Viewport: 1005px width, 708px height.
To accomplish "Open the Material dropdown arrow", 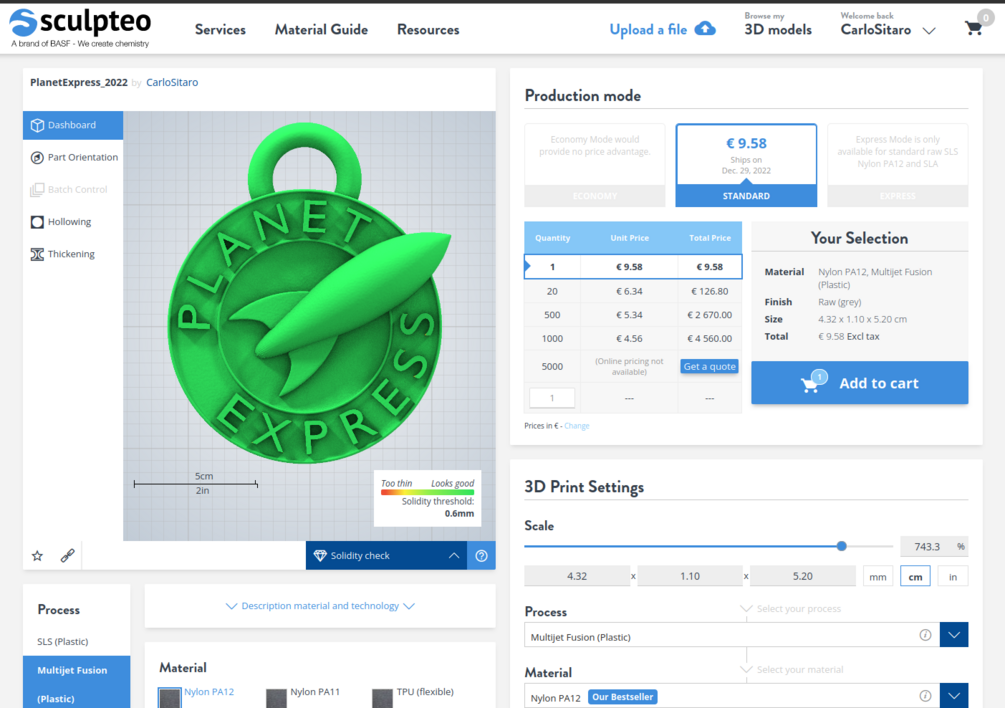I will click(954, 696).
